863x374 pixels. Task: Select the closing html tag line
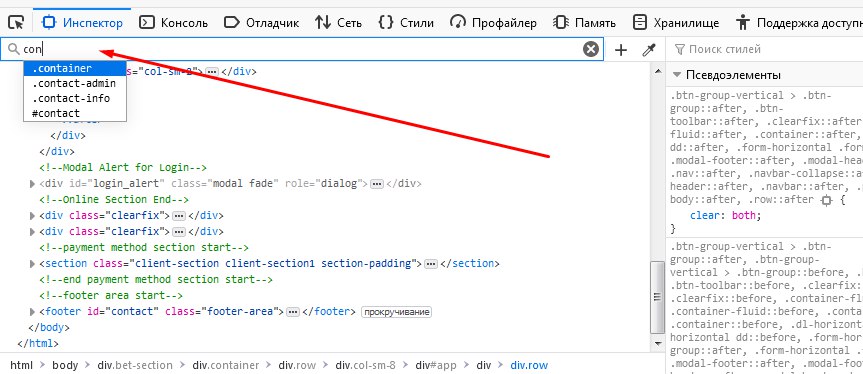coord(38,343)
